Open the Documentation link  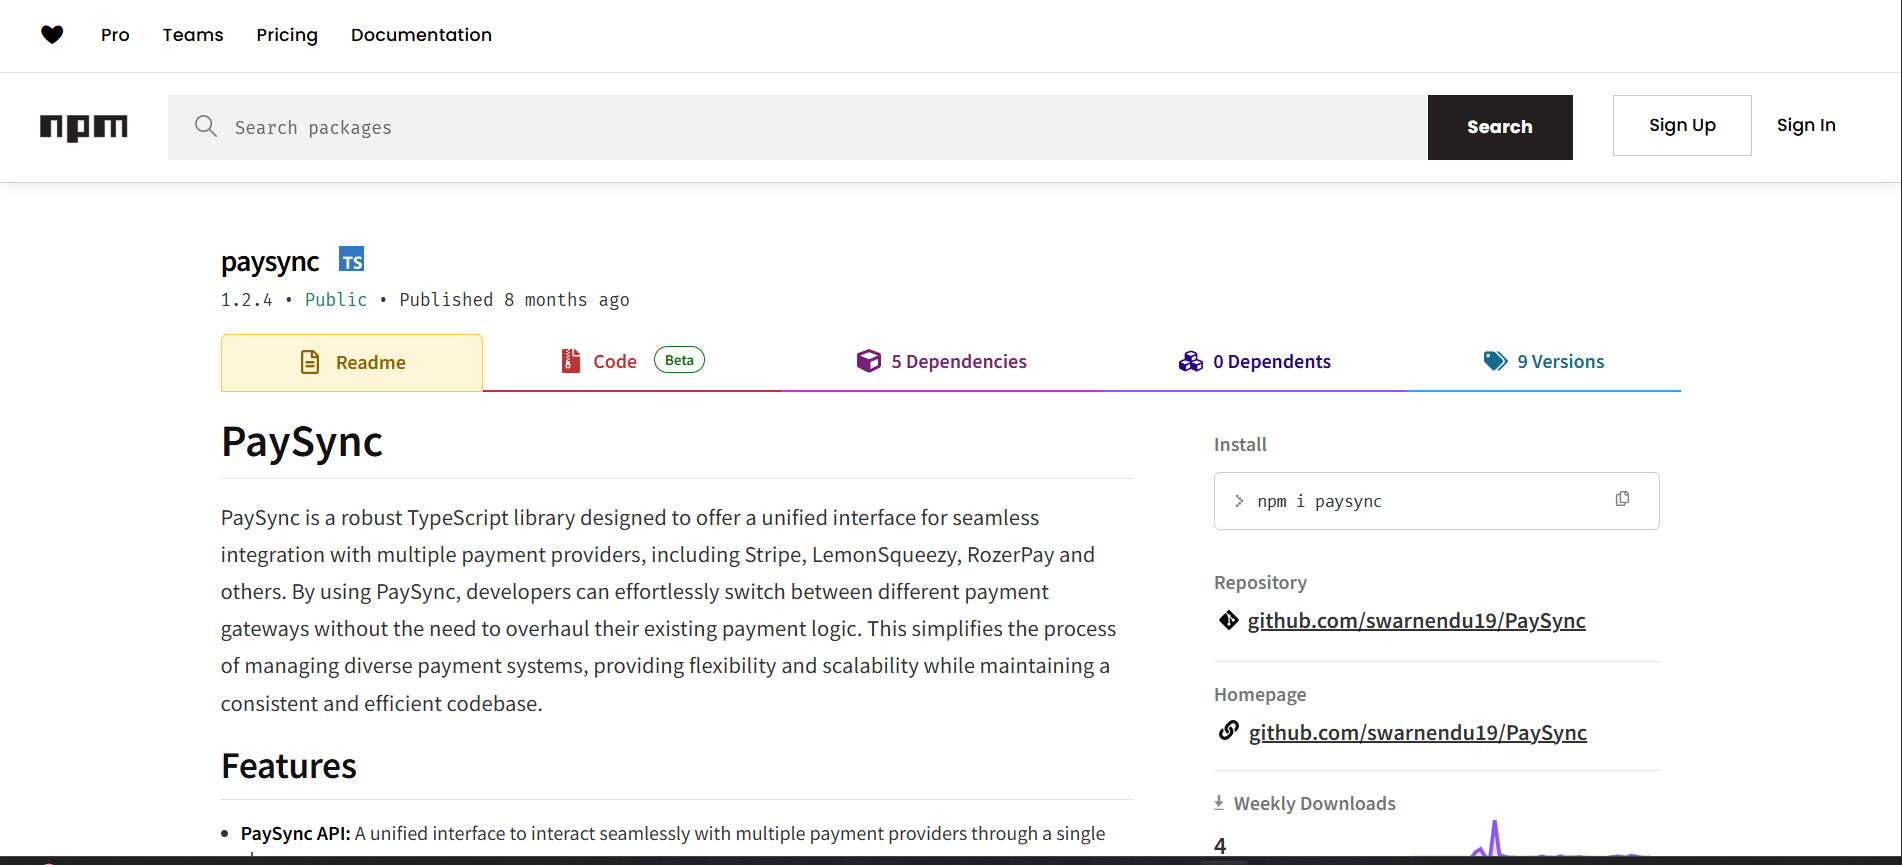click(421, 35)
